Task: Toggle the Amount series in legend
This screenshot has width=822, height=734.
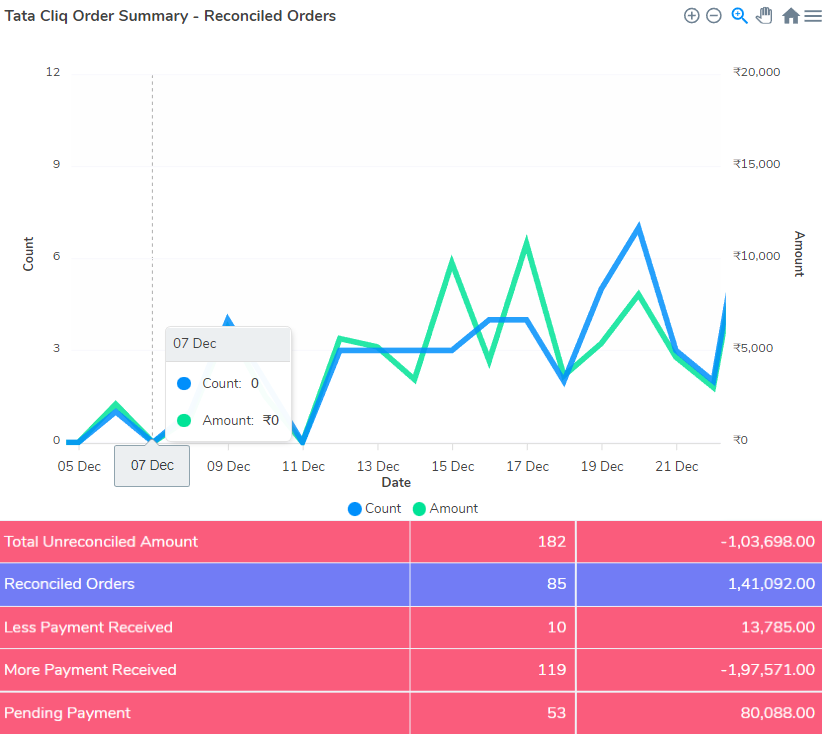Action: tap(446, 509)
